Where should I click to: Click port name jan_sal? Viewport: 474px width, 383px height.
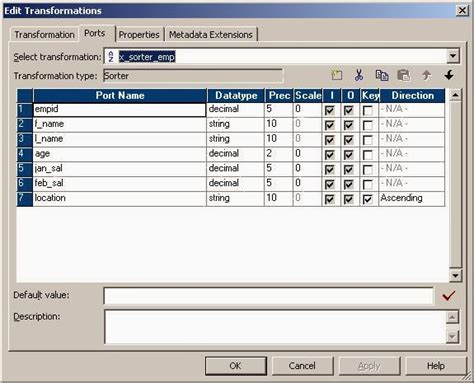coord(120,169)
